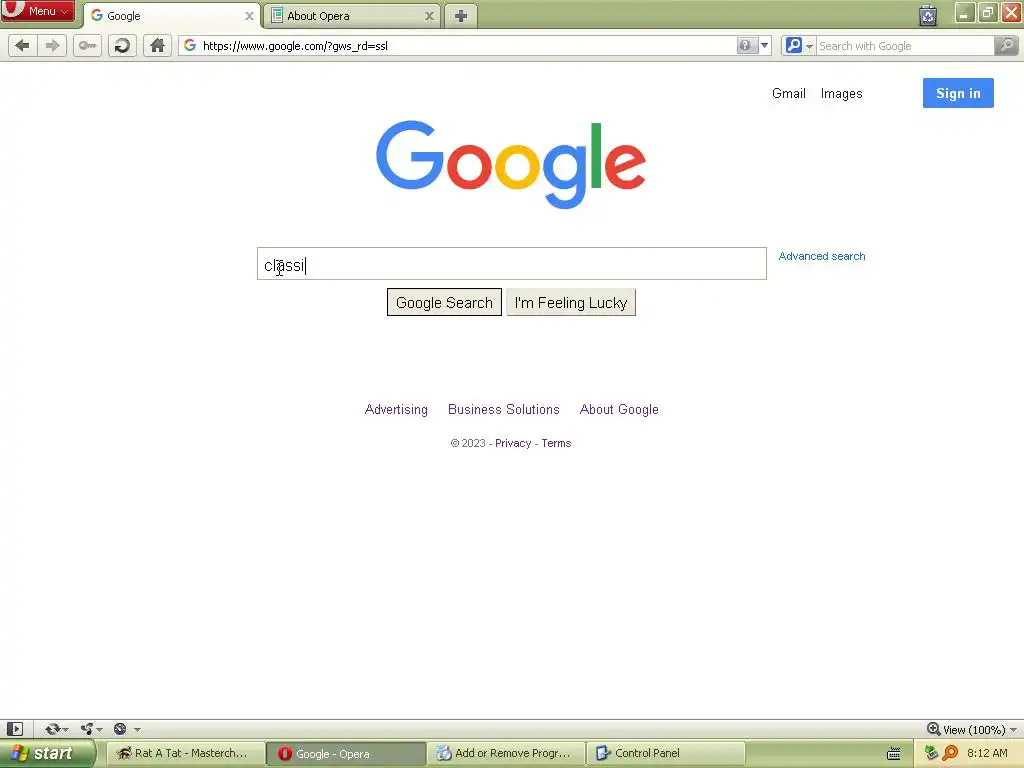This screenshot has height=768, width=1024.
Task: Go forward with the Forward arrow
Action: (x=52, y=46)
